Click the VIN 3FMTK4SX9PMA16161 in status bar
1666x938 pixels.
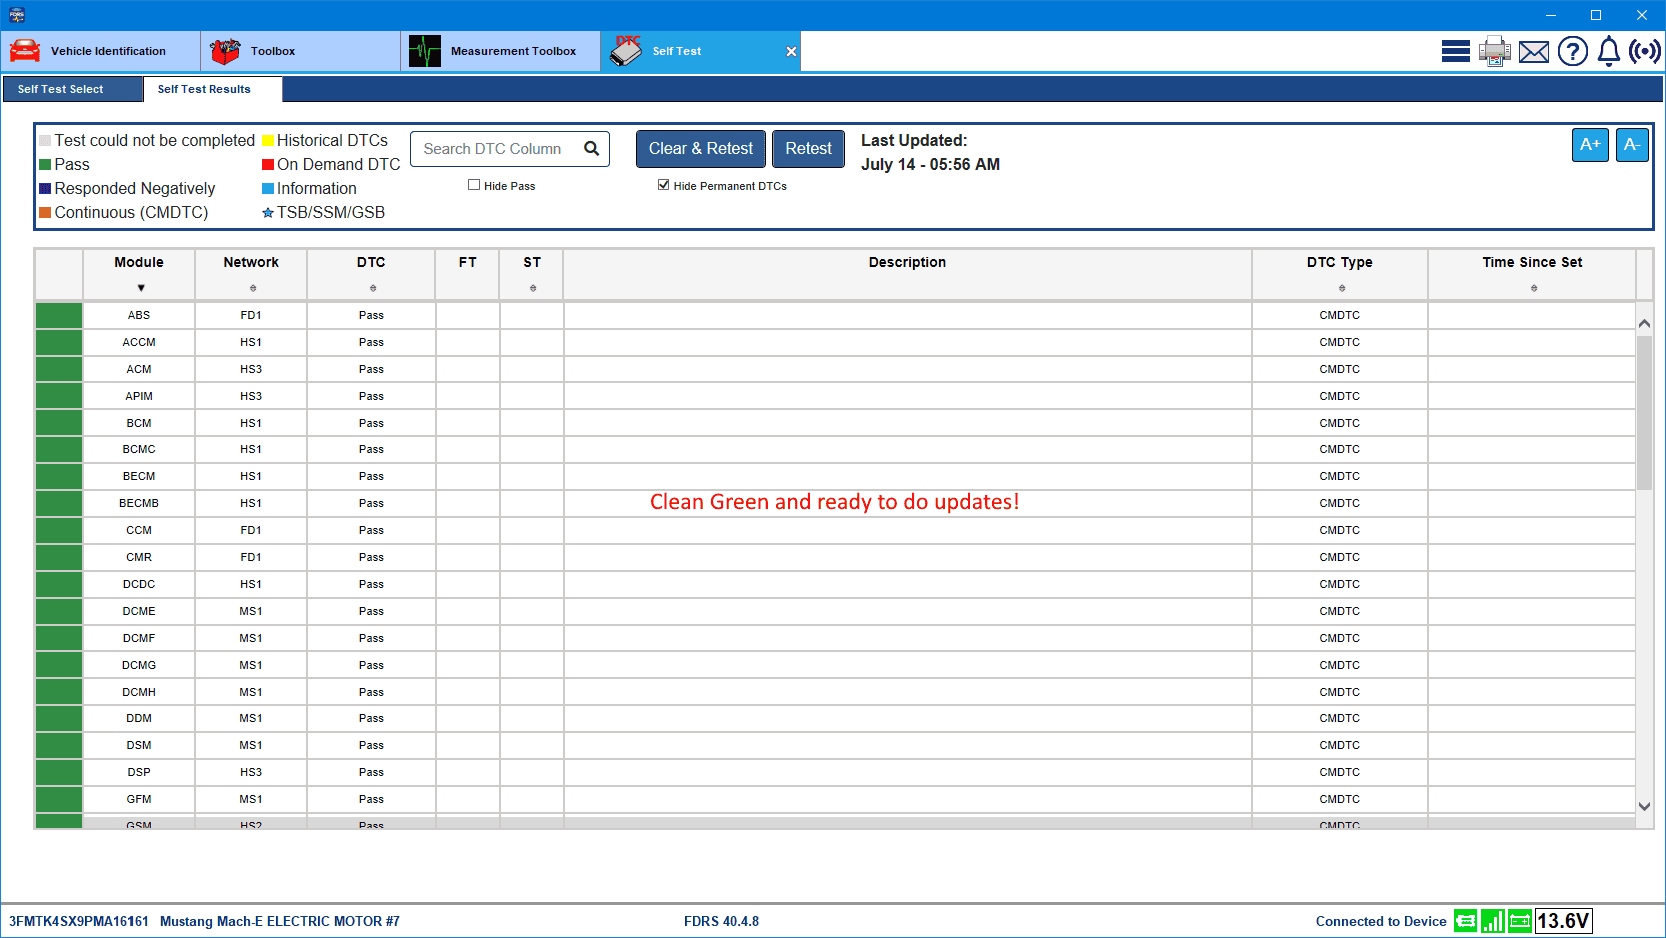point(79,921)
